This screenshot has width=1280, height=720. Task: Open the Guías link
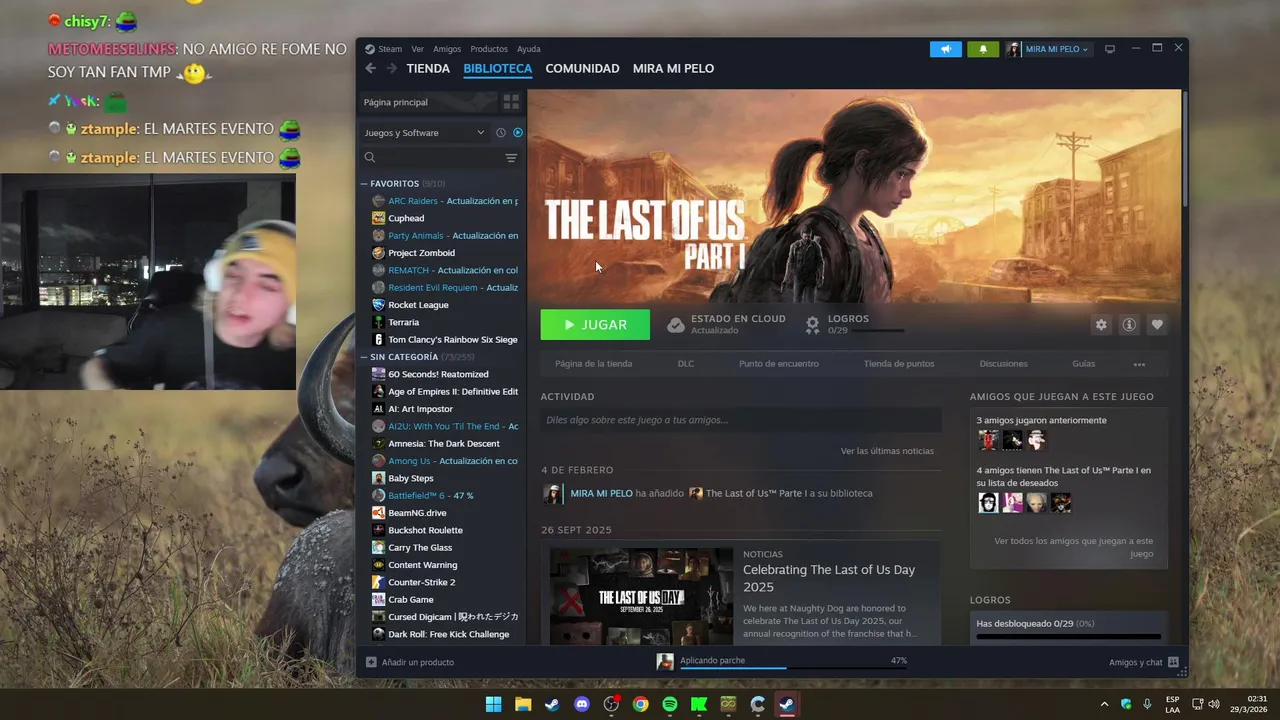(1084, 364)
